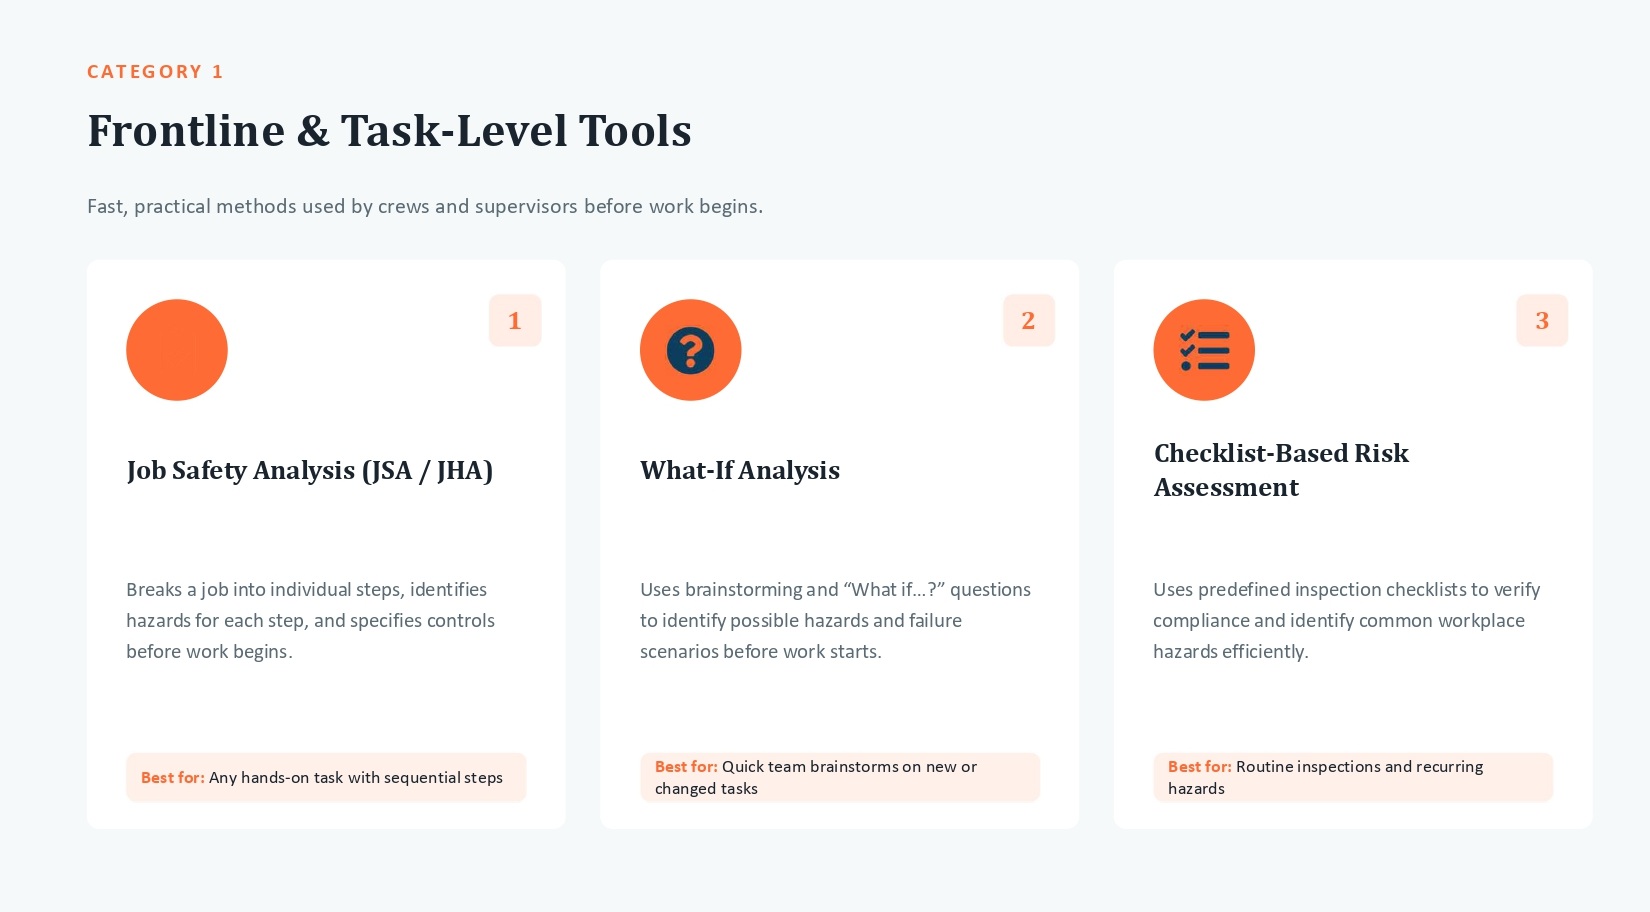Click the Job Safety Analysis (JSA / JHA) title
Image resolution: width=1650 pixels, height=912 pixels.
coord(310,470)
